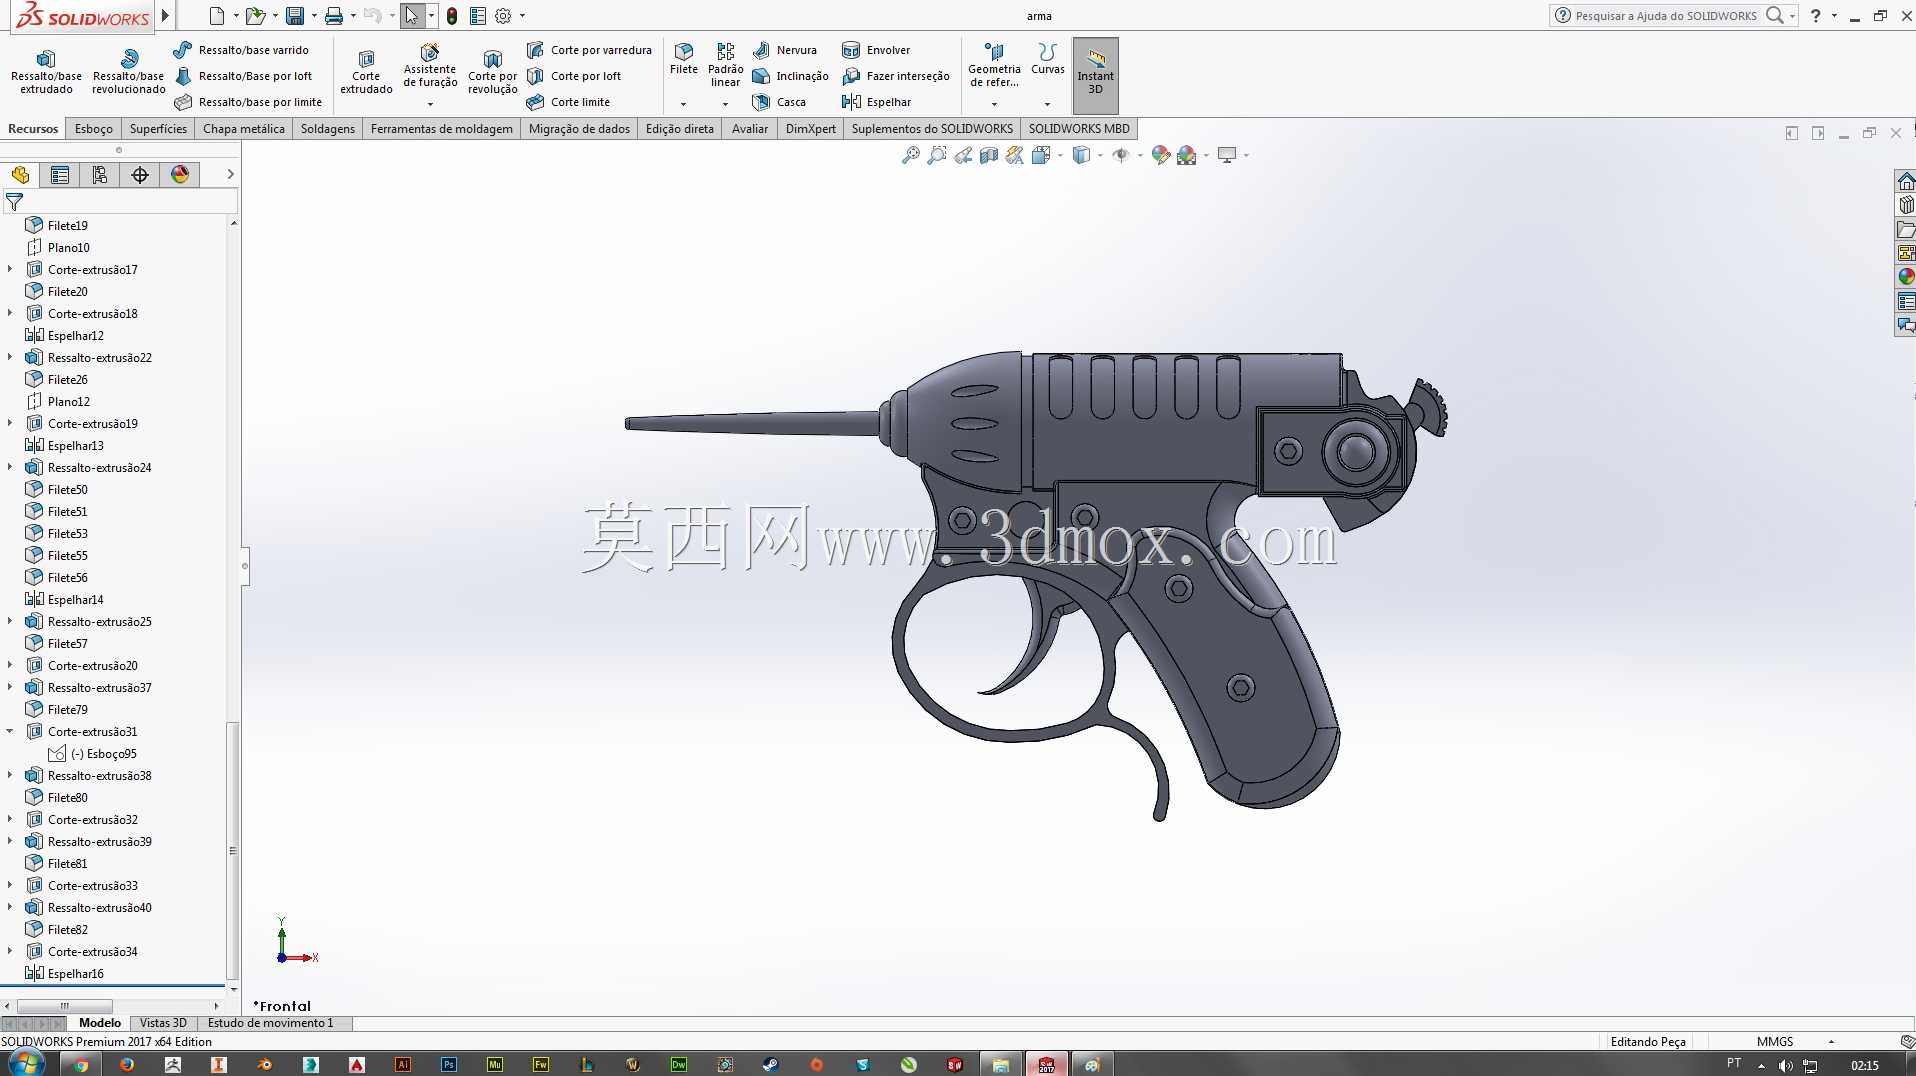1916x1076 pixels.
Task: Open Padrão linear dropdown arrow
Action: click(x=725, y=104)
